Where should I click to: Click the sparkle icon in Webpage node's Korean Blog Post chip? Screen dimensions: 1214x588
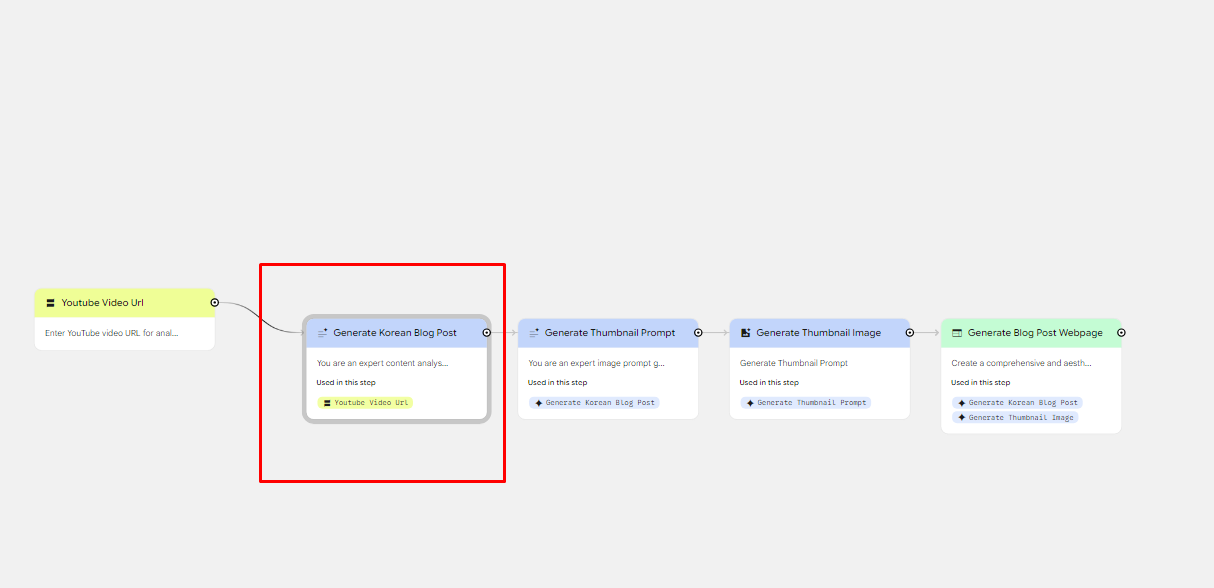tap(962, 403)
